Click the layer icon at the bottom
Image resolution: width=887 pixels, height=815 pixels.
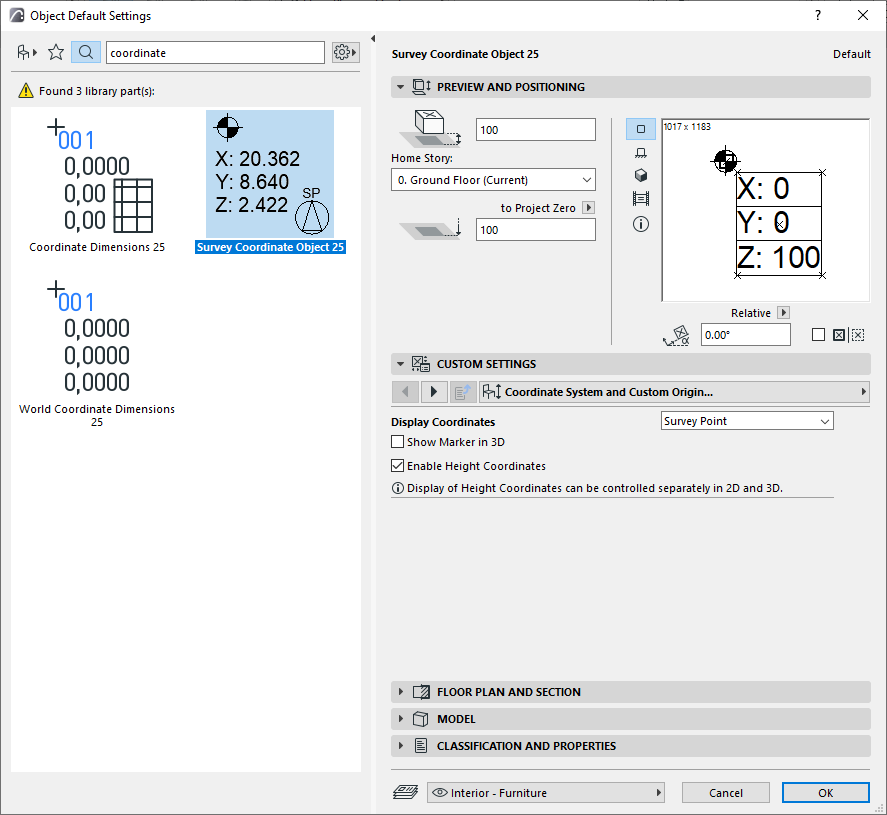tap(406, 792)
